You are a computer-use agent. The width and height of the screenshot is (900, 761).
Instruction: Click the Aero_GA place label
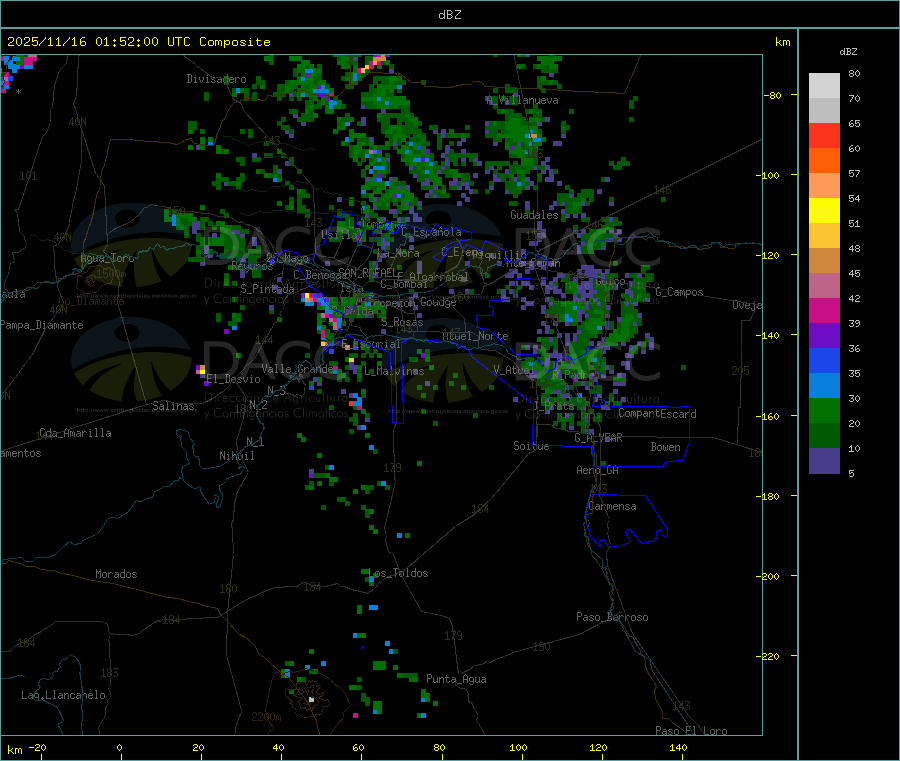coord(597,470)
